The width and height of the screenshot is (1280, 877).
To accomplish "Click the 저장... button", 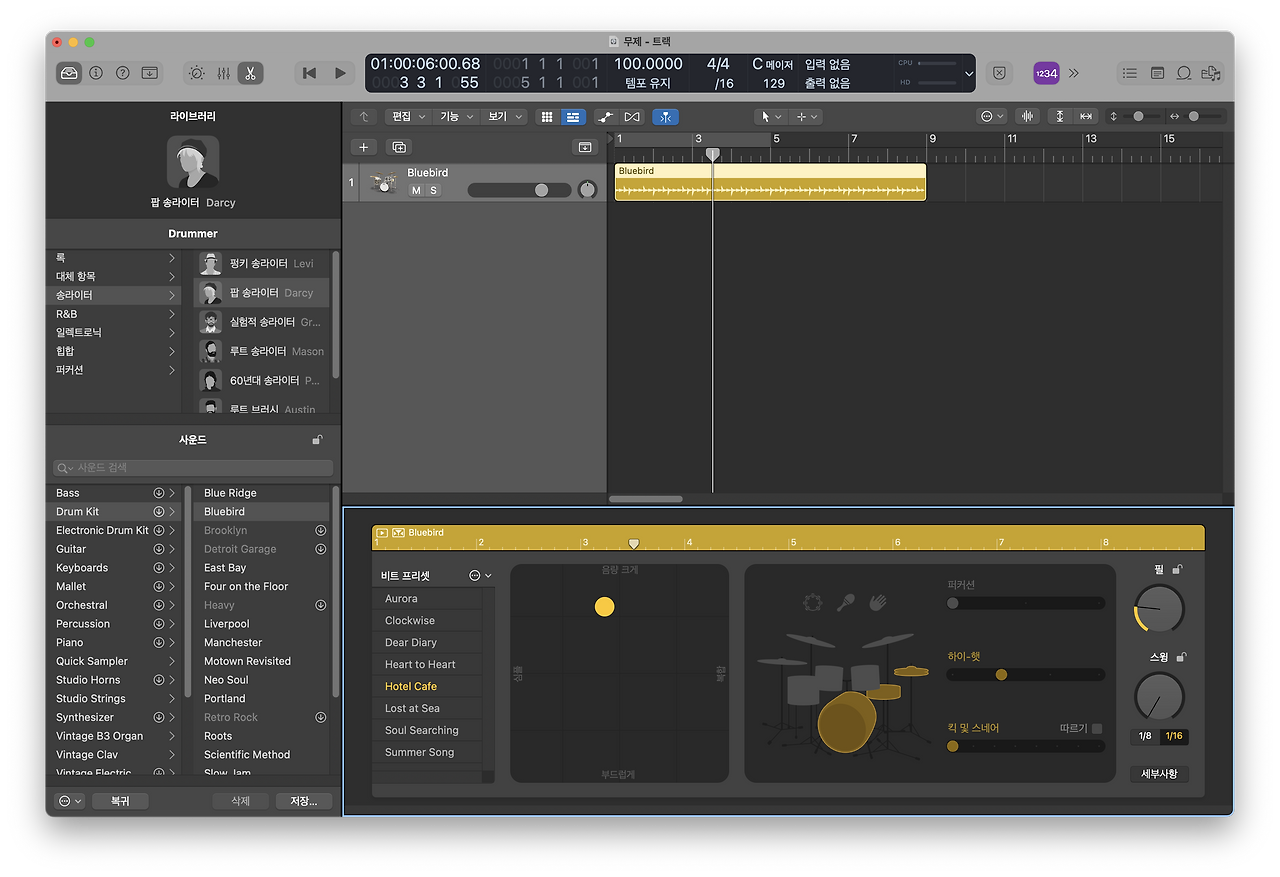I will point(304,801).
